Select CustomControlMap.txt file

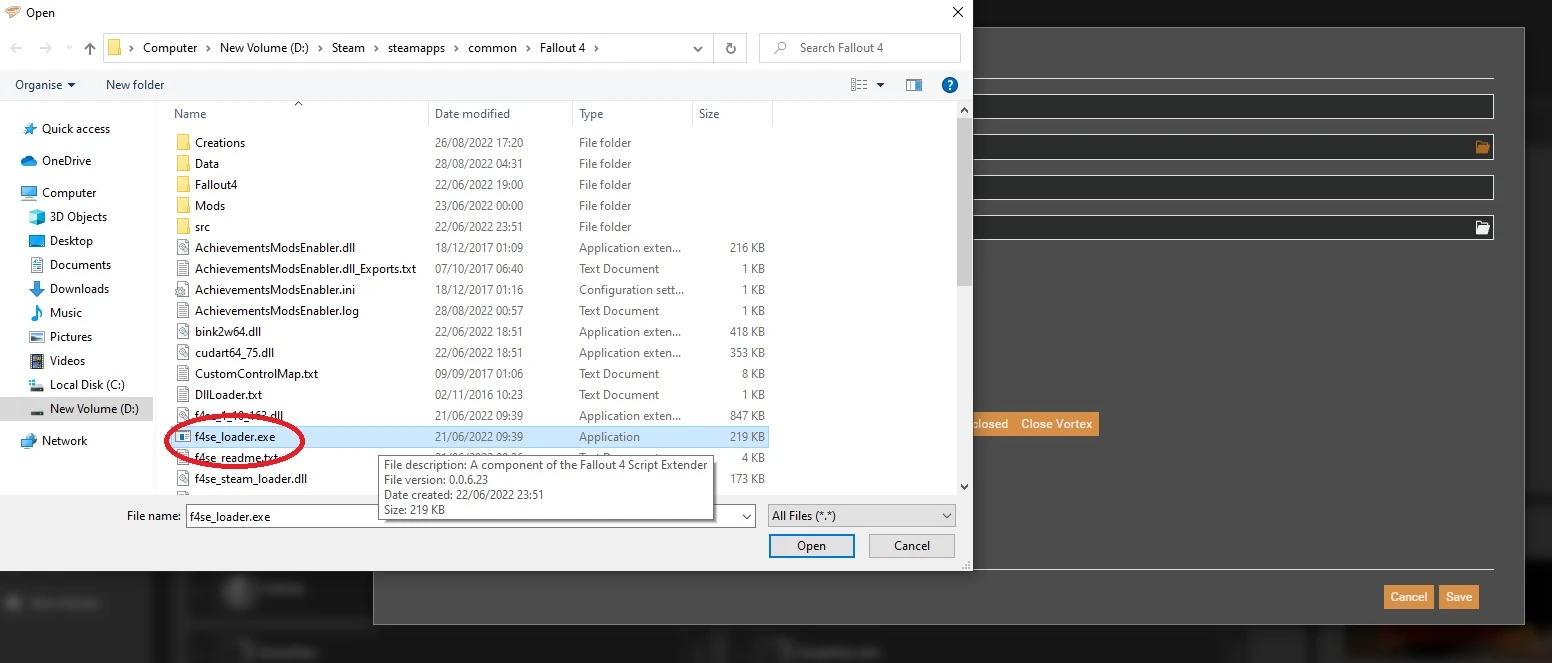tap(256, 374)
